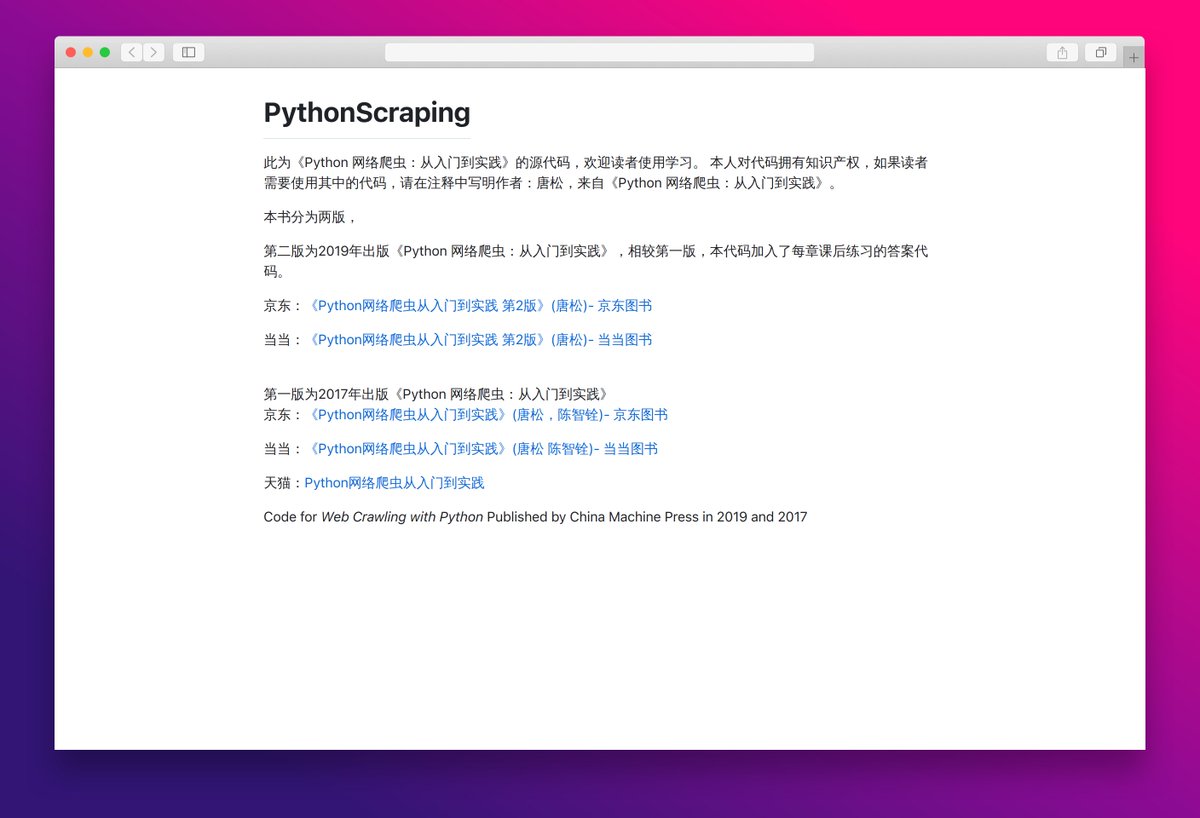This screenshot has height=818, width=1200.
Task: Navigate back using the back arrow
Action: [131, 52]
